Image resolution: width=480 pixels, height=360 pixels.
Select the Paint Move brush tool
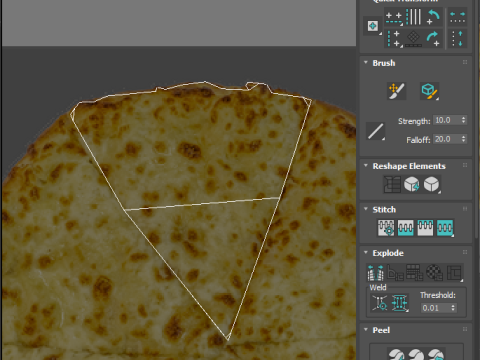(397, 91)
